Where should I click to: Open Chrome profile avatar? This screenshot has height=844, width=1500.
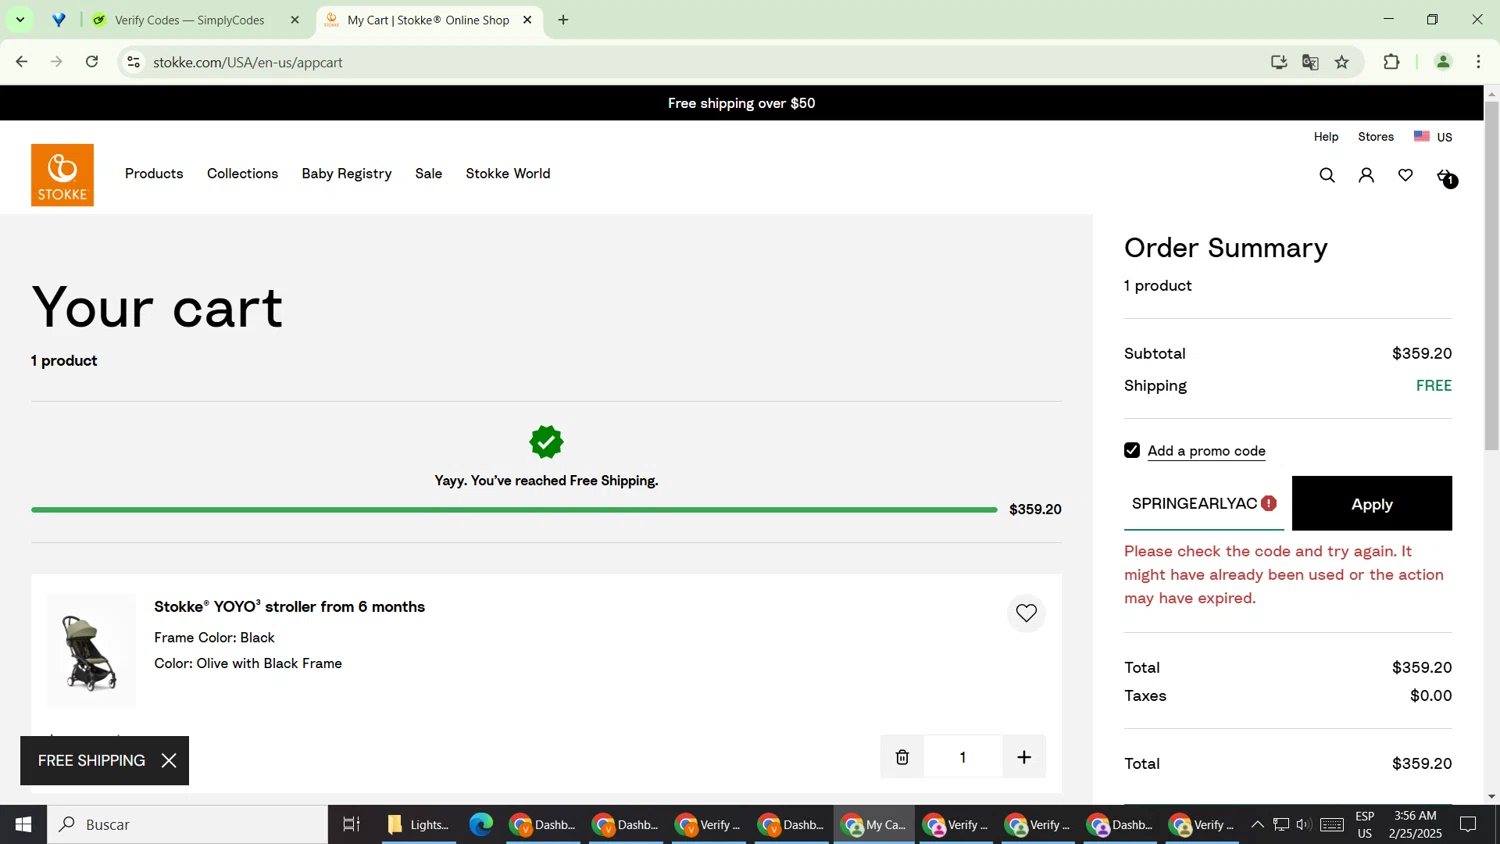click(1443, 62)
